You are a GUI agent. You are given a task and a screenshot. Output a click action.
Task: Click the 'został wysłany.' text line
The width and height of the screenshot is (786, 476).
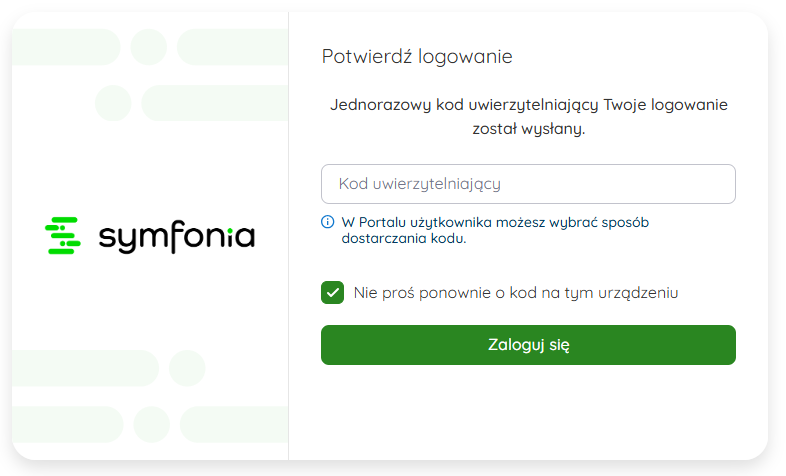[529, 129]
